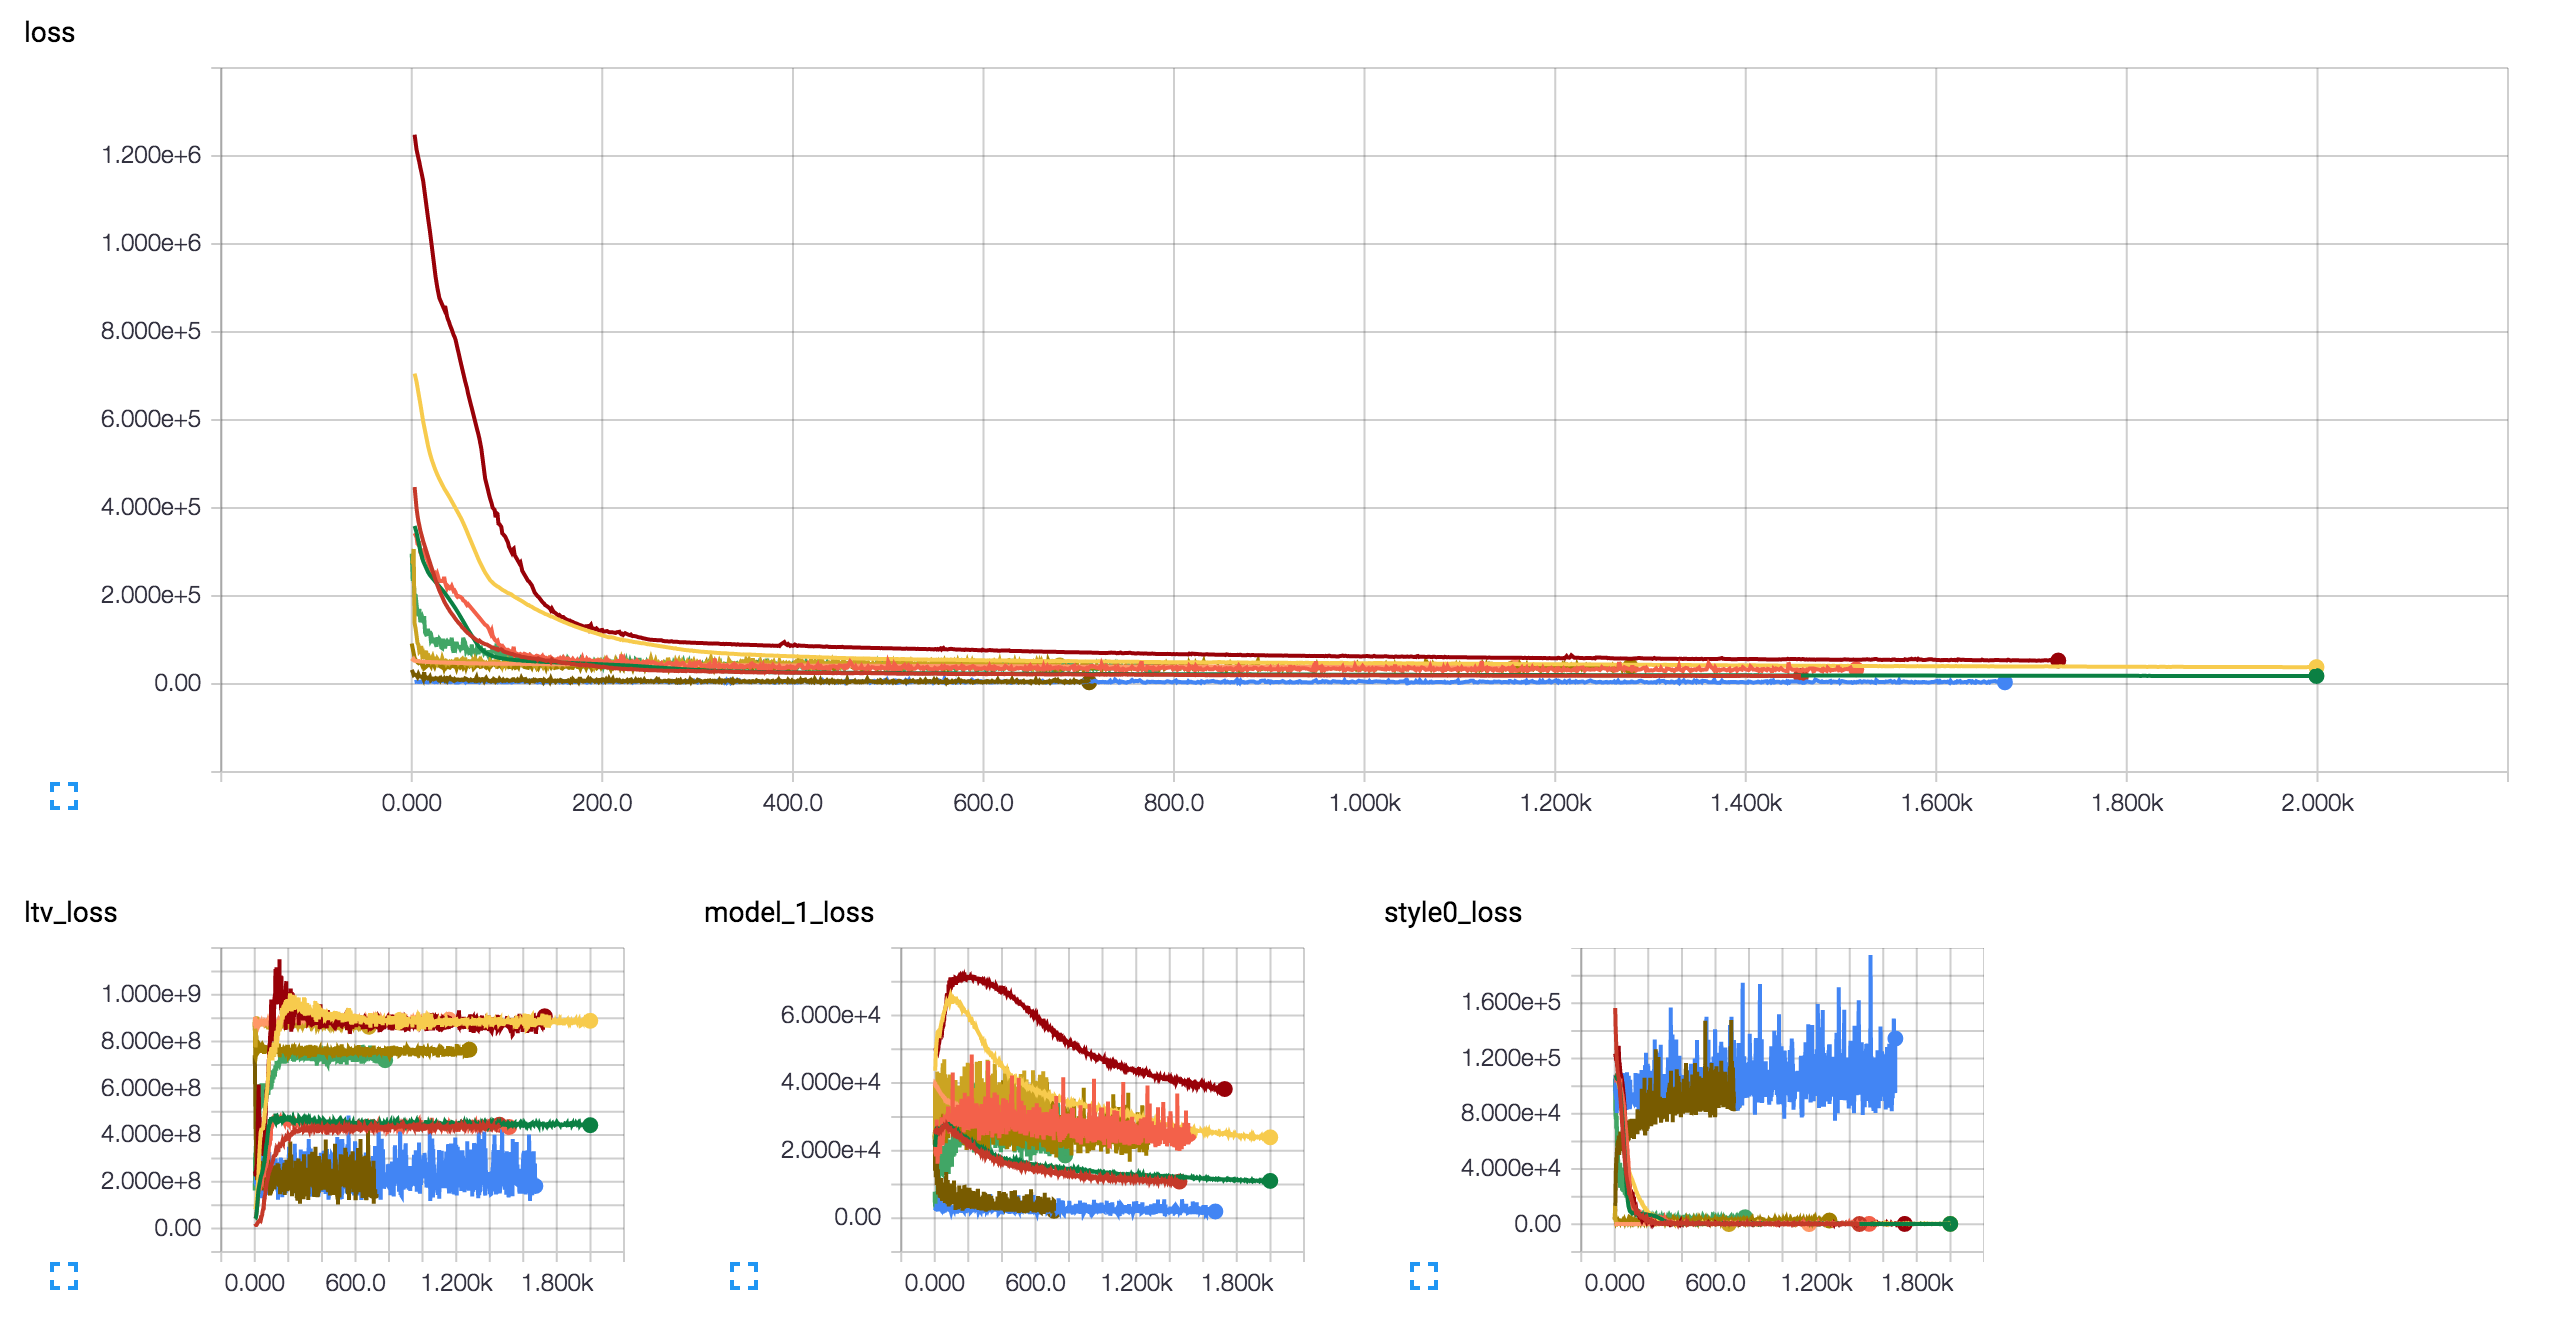This screenshot has height=1328, width=2576.
Task: Click the 1.400k x-axis label on loss chart
Action: 1746,803
